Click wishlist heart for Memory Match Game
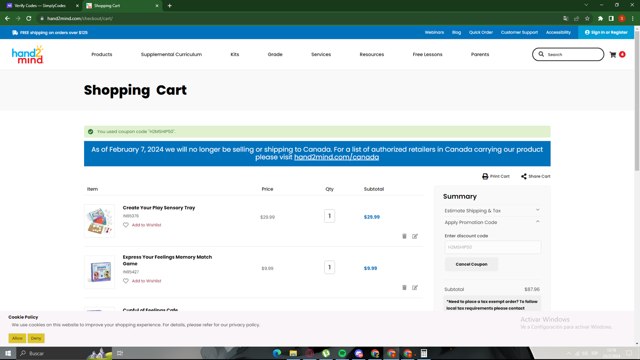This screenshot has width=640, height=360. [126, 281]
